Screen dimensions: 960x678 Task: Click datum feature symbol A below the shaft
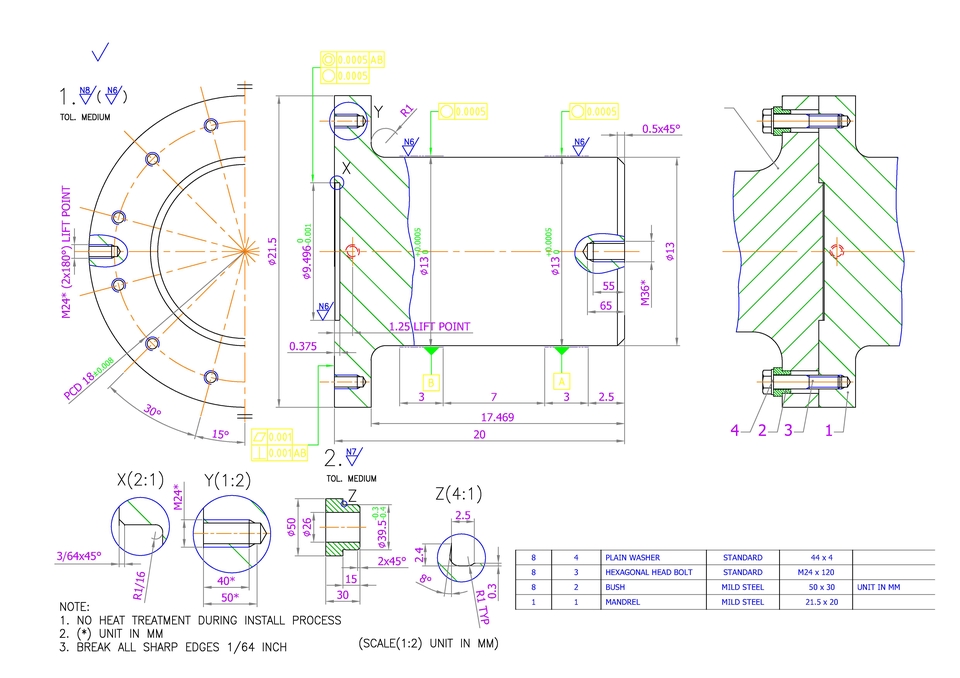(x=560, y=380)
